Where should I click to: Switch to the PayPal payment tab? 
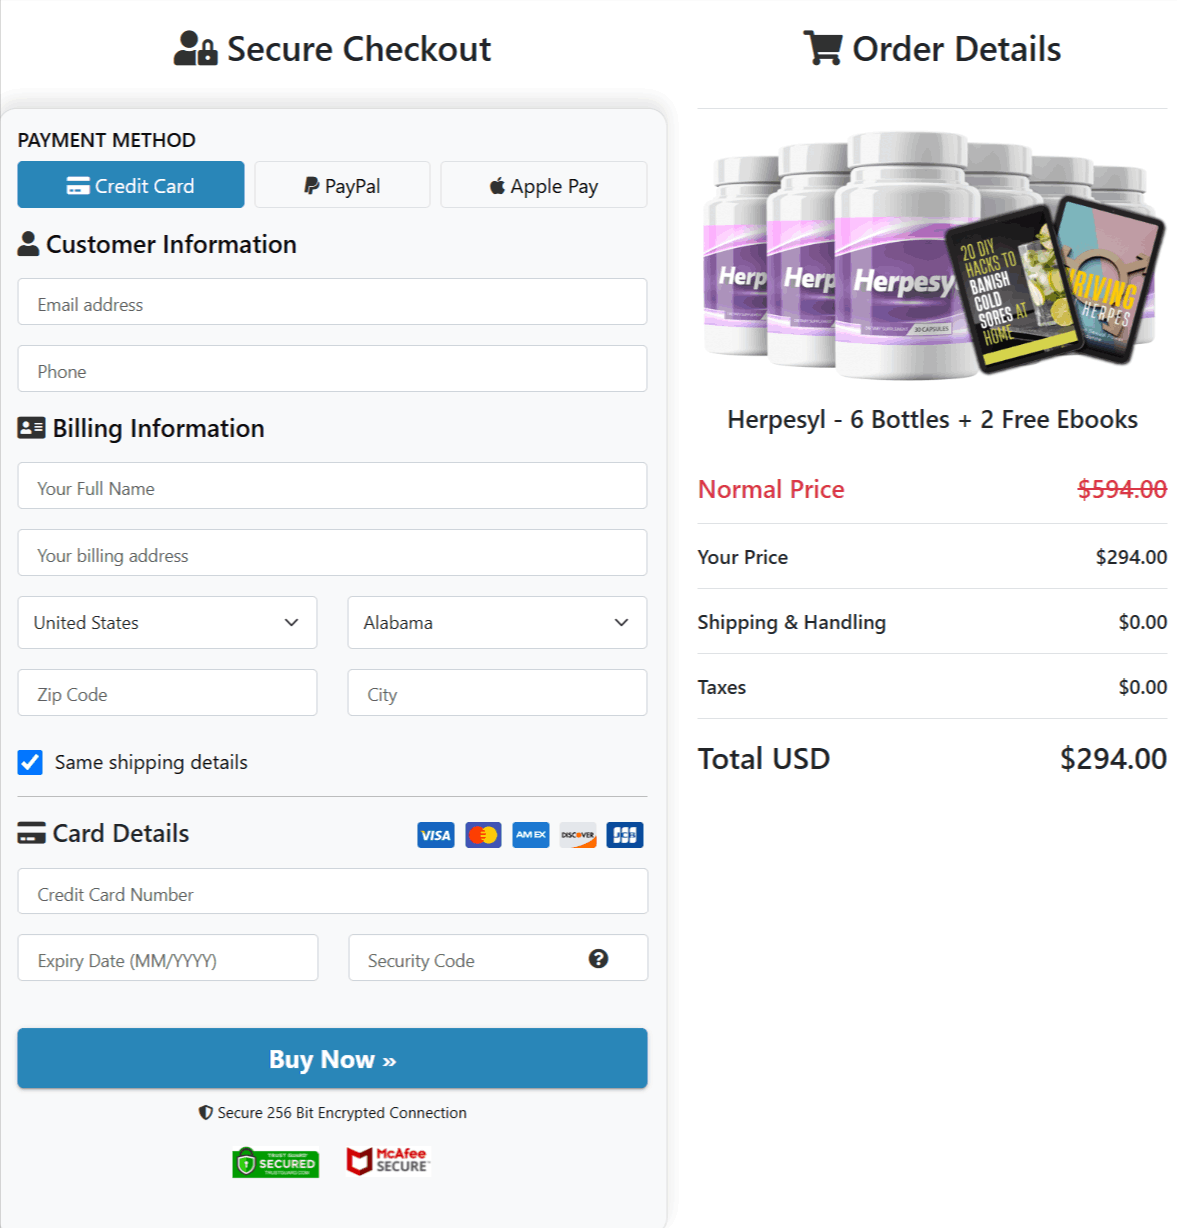(x=341, y=184)
